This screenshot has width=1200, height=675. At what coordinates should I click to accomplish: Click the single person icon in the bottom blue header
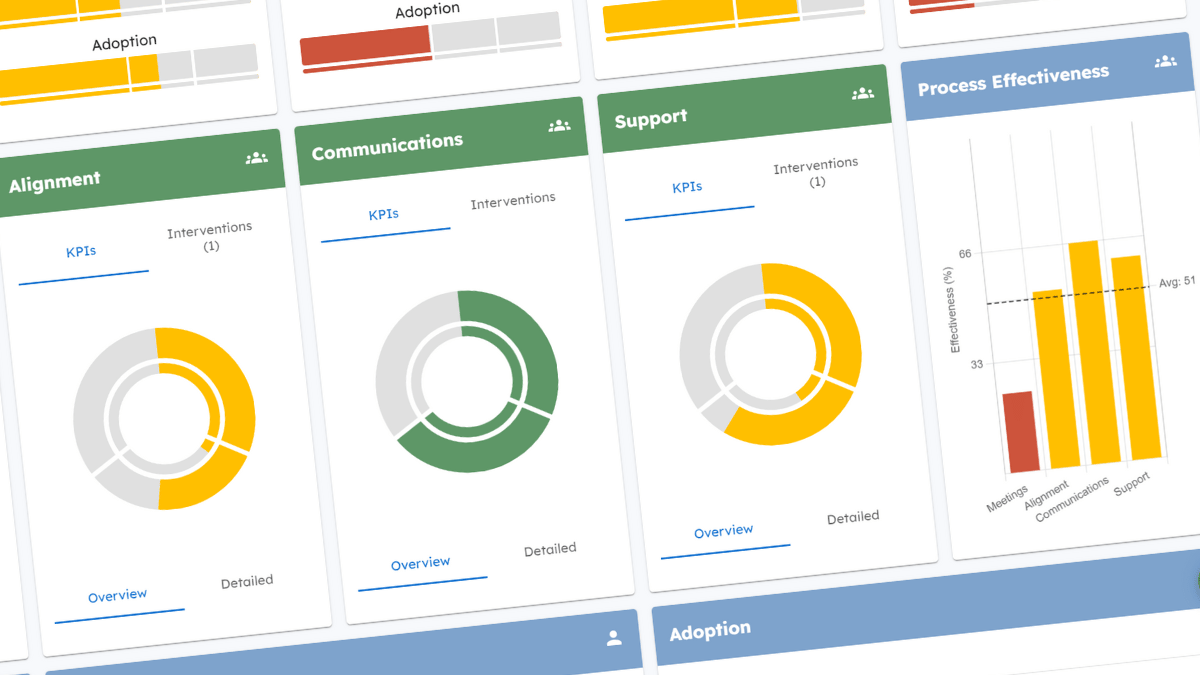point(614,638)
